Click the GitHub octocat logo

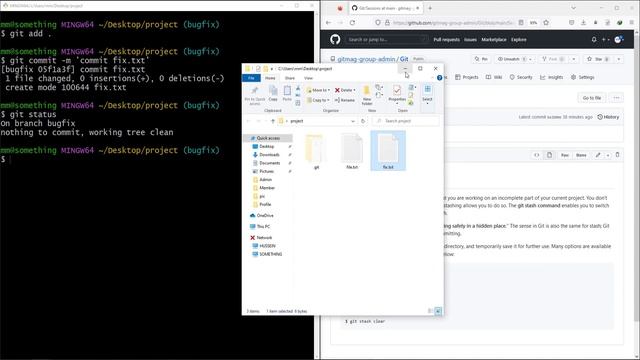[x=335, y=39]
